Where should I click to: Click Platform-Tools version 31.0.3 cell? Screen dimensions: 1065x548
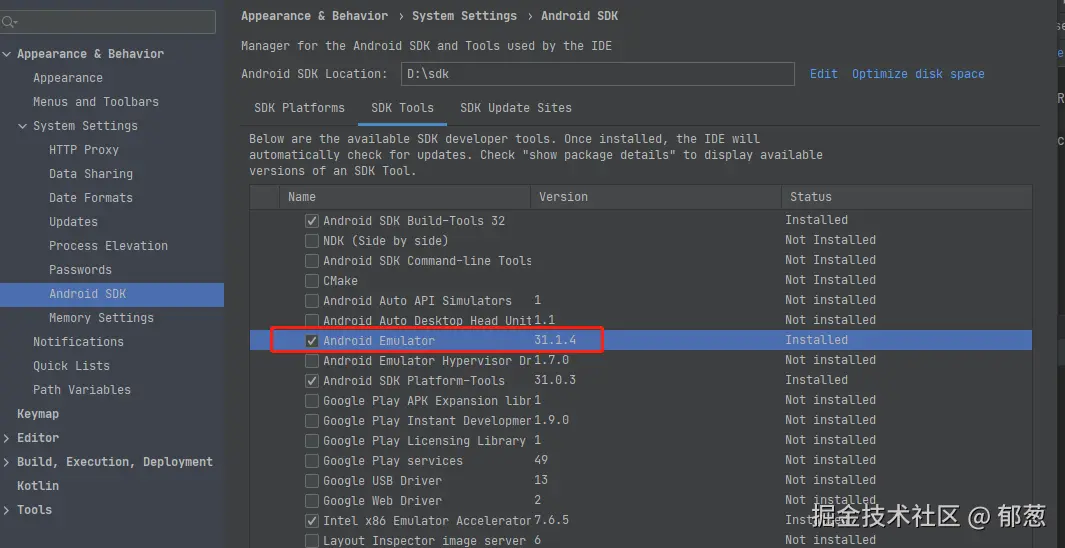555,380
